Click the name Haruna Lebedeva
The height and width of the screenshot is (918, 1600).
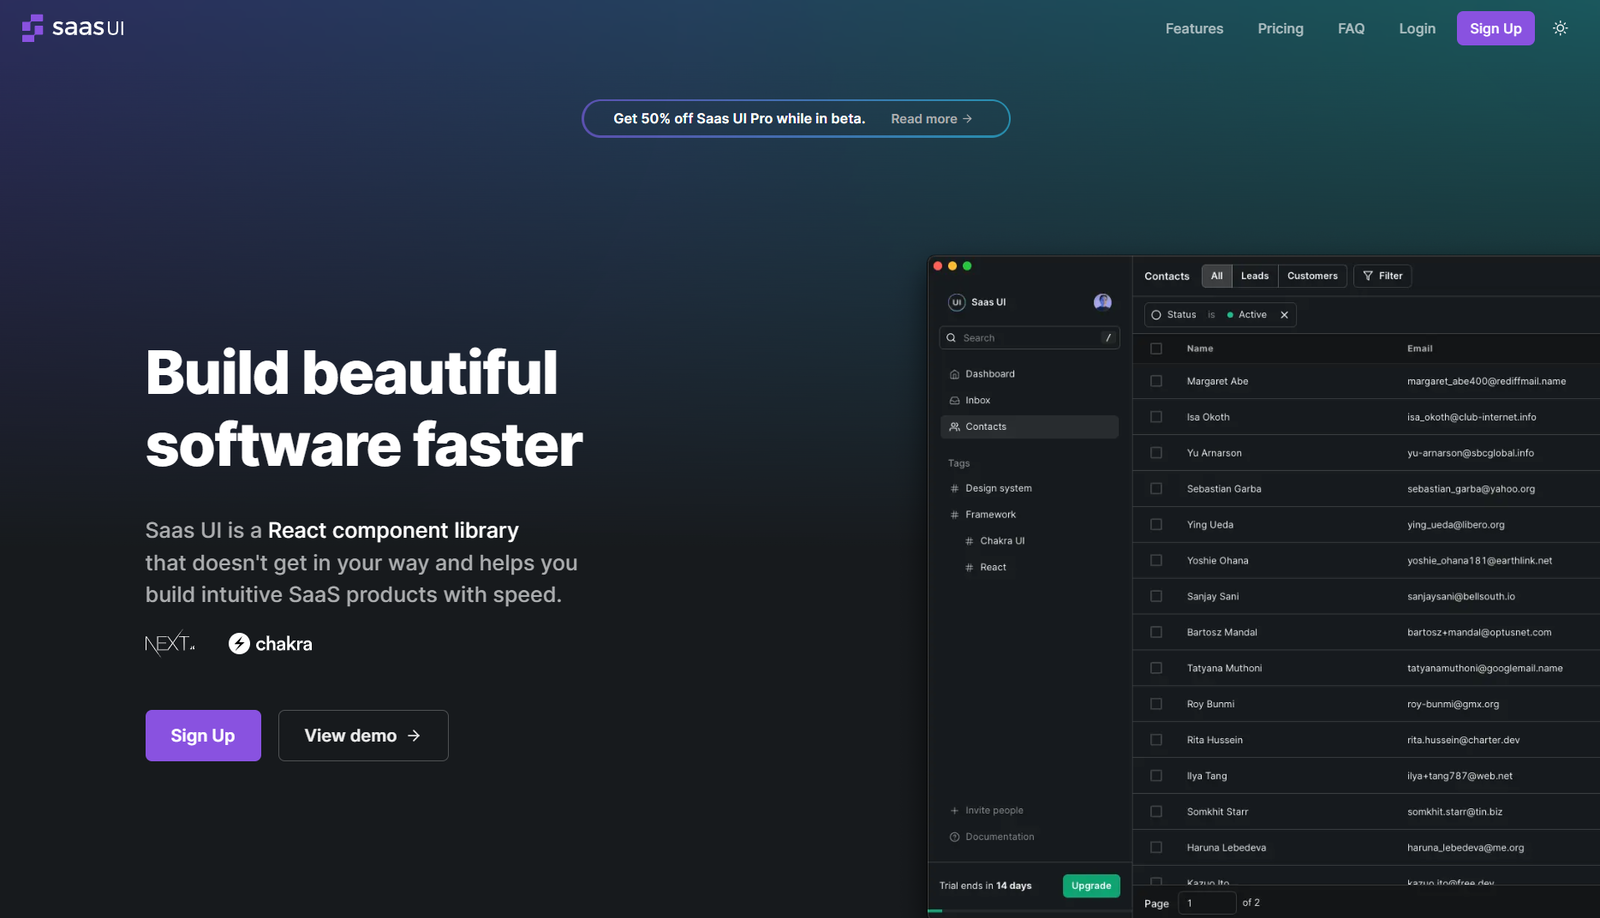[x=1226, y=848]
